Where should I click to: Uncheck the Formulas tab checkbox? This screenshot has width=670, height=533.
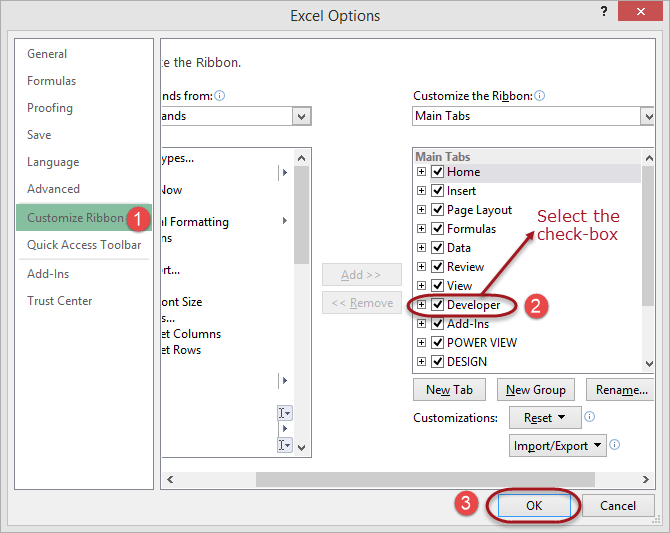pyautogui.click(x=437, y=229)
